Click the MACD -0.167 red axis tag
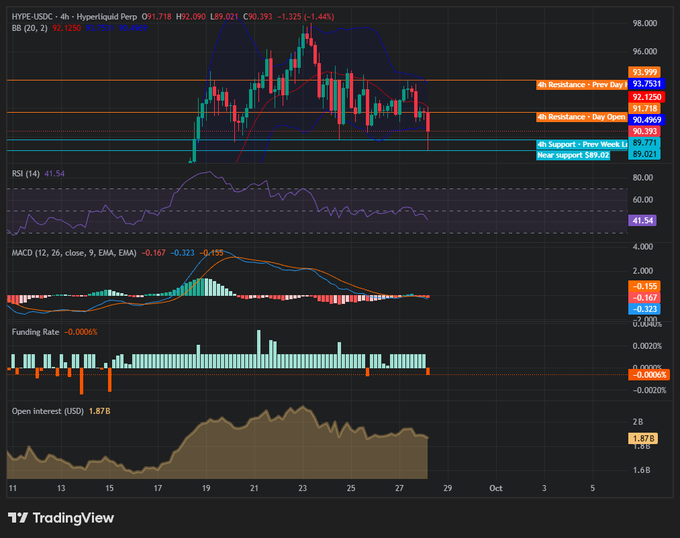 tap(644, 298)
